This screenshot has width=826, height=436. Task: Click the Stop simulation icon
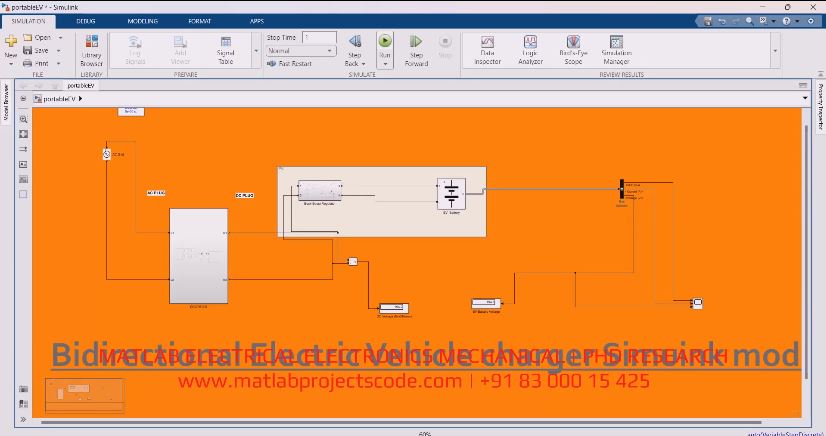pyautogui.click(x=445, y=42)
